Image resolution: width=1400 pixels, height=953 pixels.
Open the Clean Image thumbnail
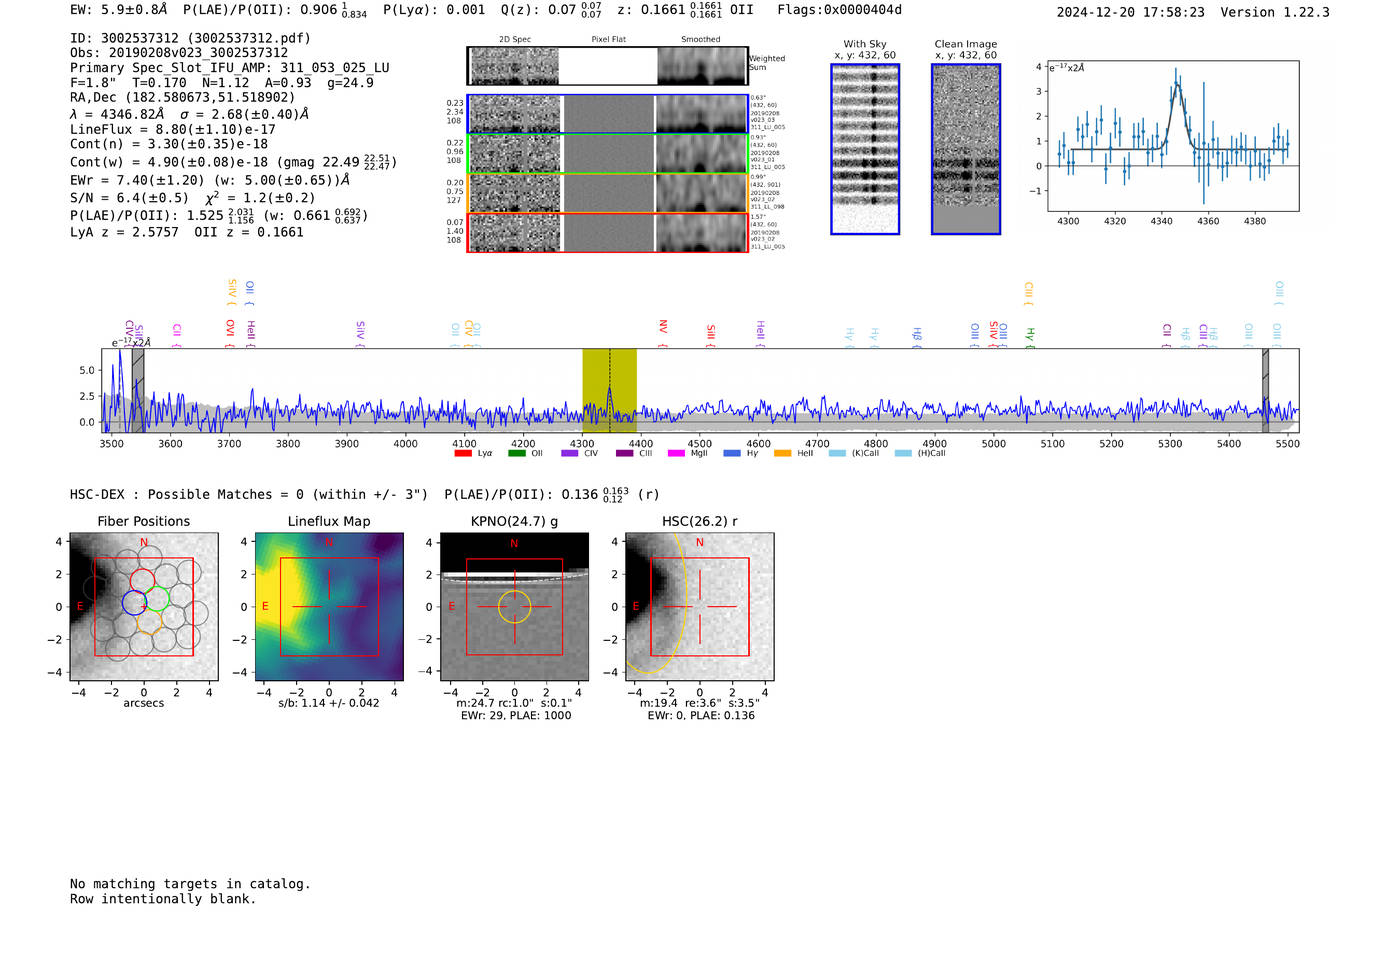click(966, 149)
